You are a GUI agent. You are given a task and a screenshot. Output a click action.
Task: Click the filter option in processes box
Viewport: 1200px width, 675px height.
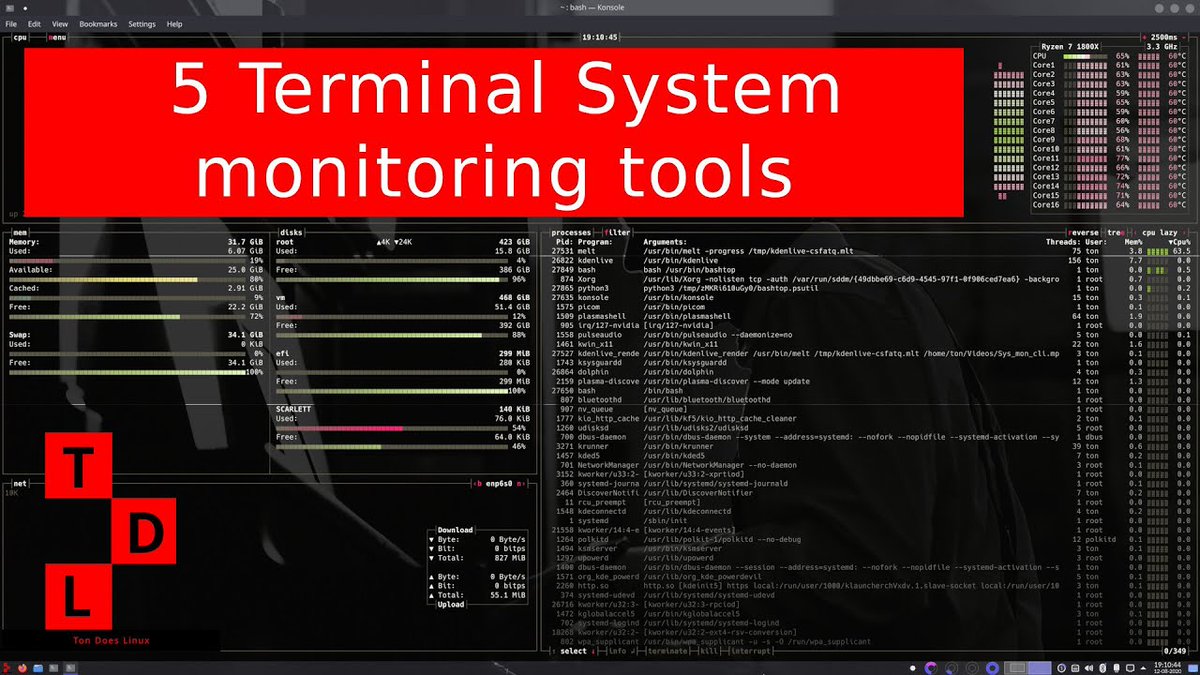coord(617,232)
